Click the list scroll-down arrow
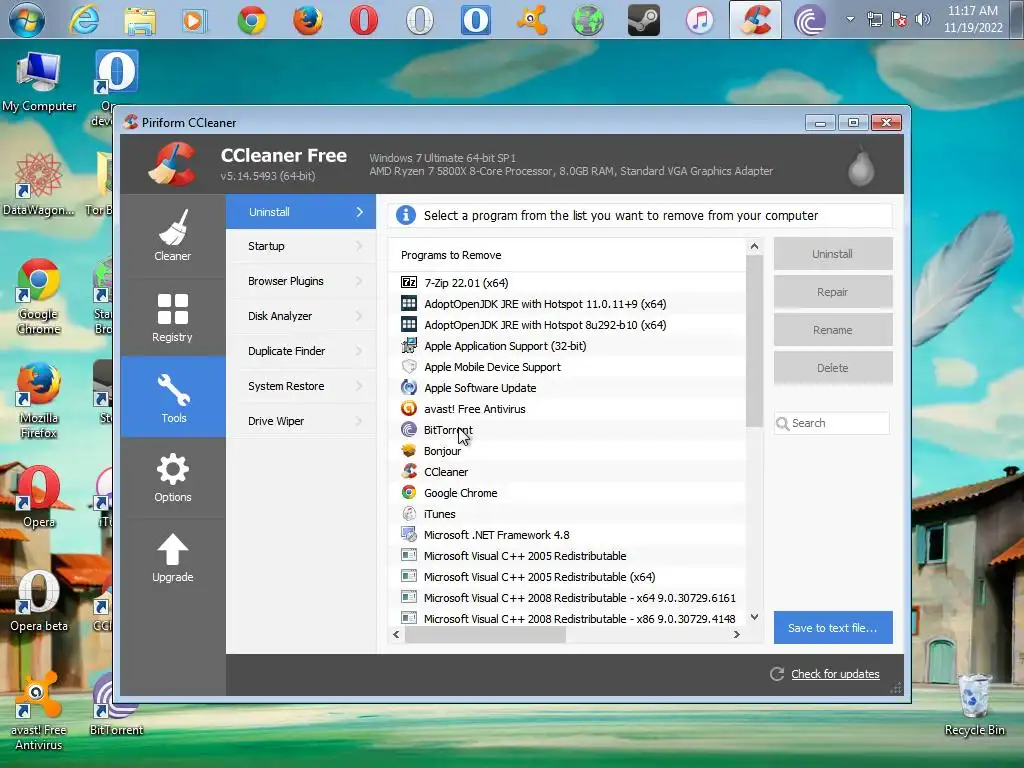The image size is (1024, 768). pos(754,616)
